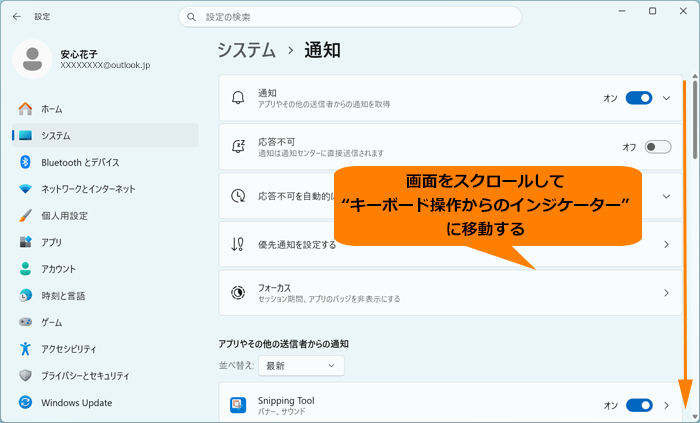The height and width of the screenshot is (423, 700).
Task: Click the システム monitor icon
Action: pos(25,135)
